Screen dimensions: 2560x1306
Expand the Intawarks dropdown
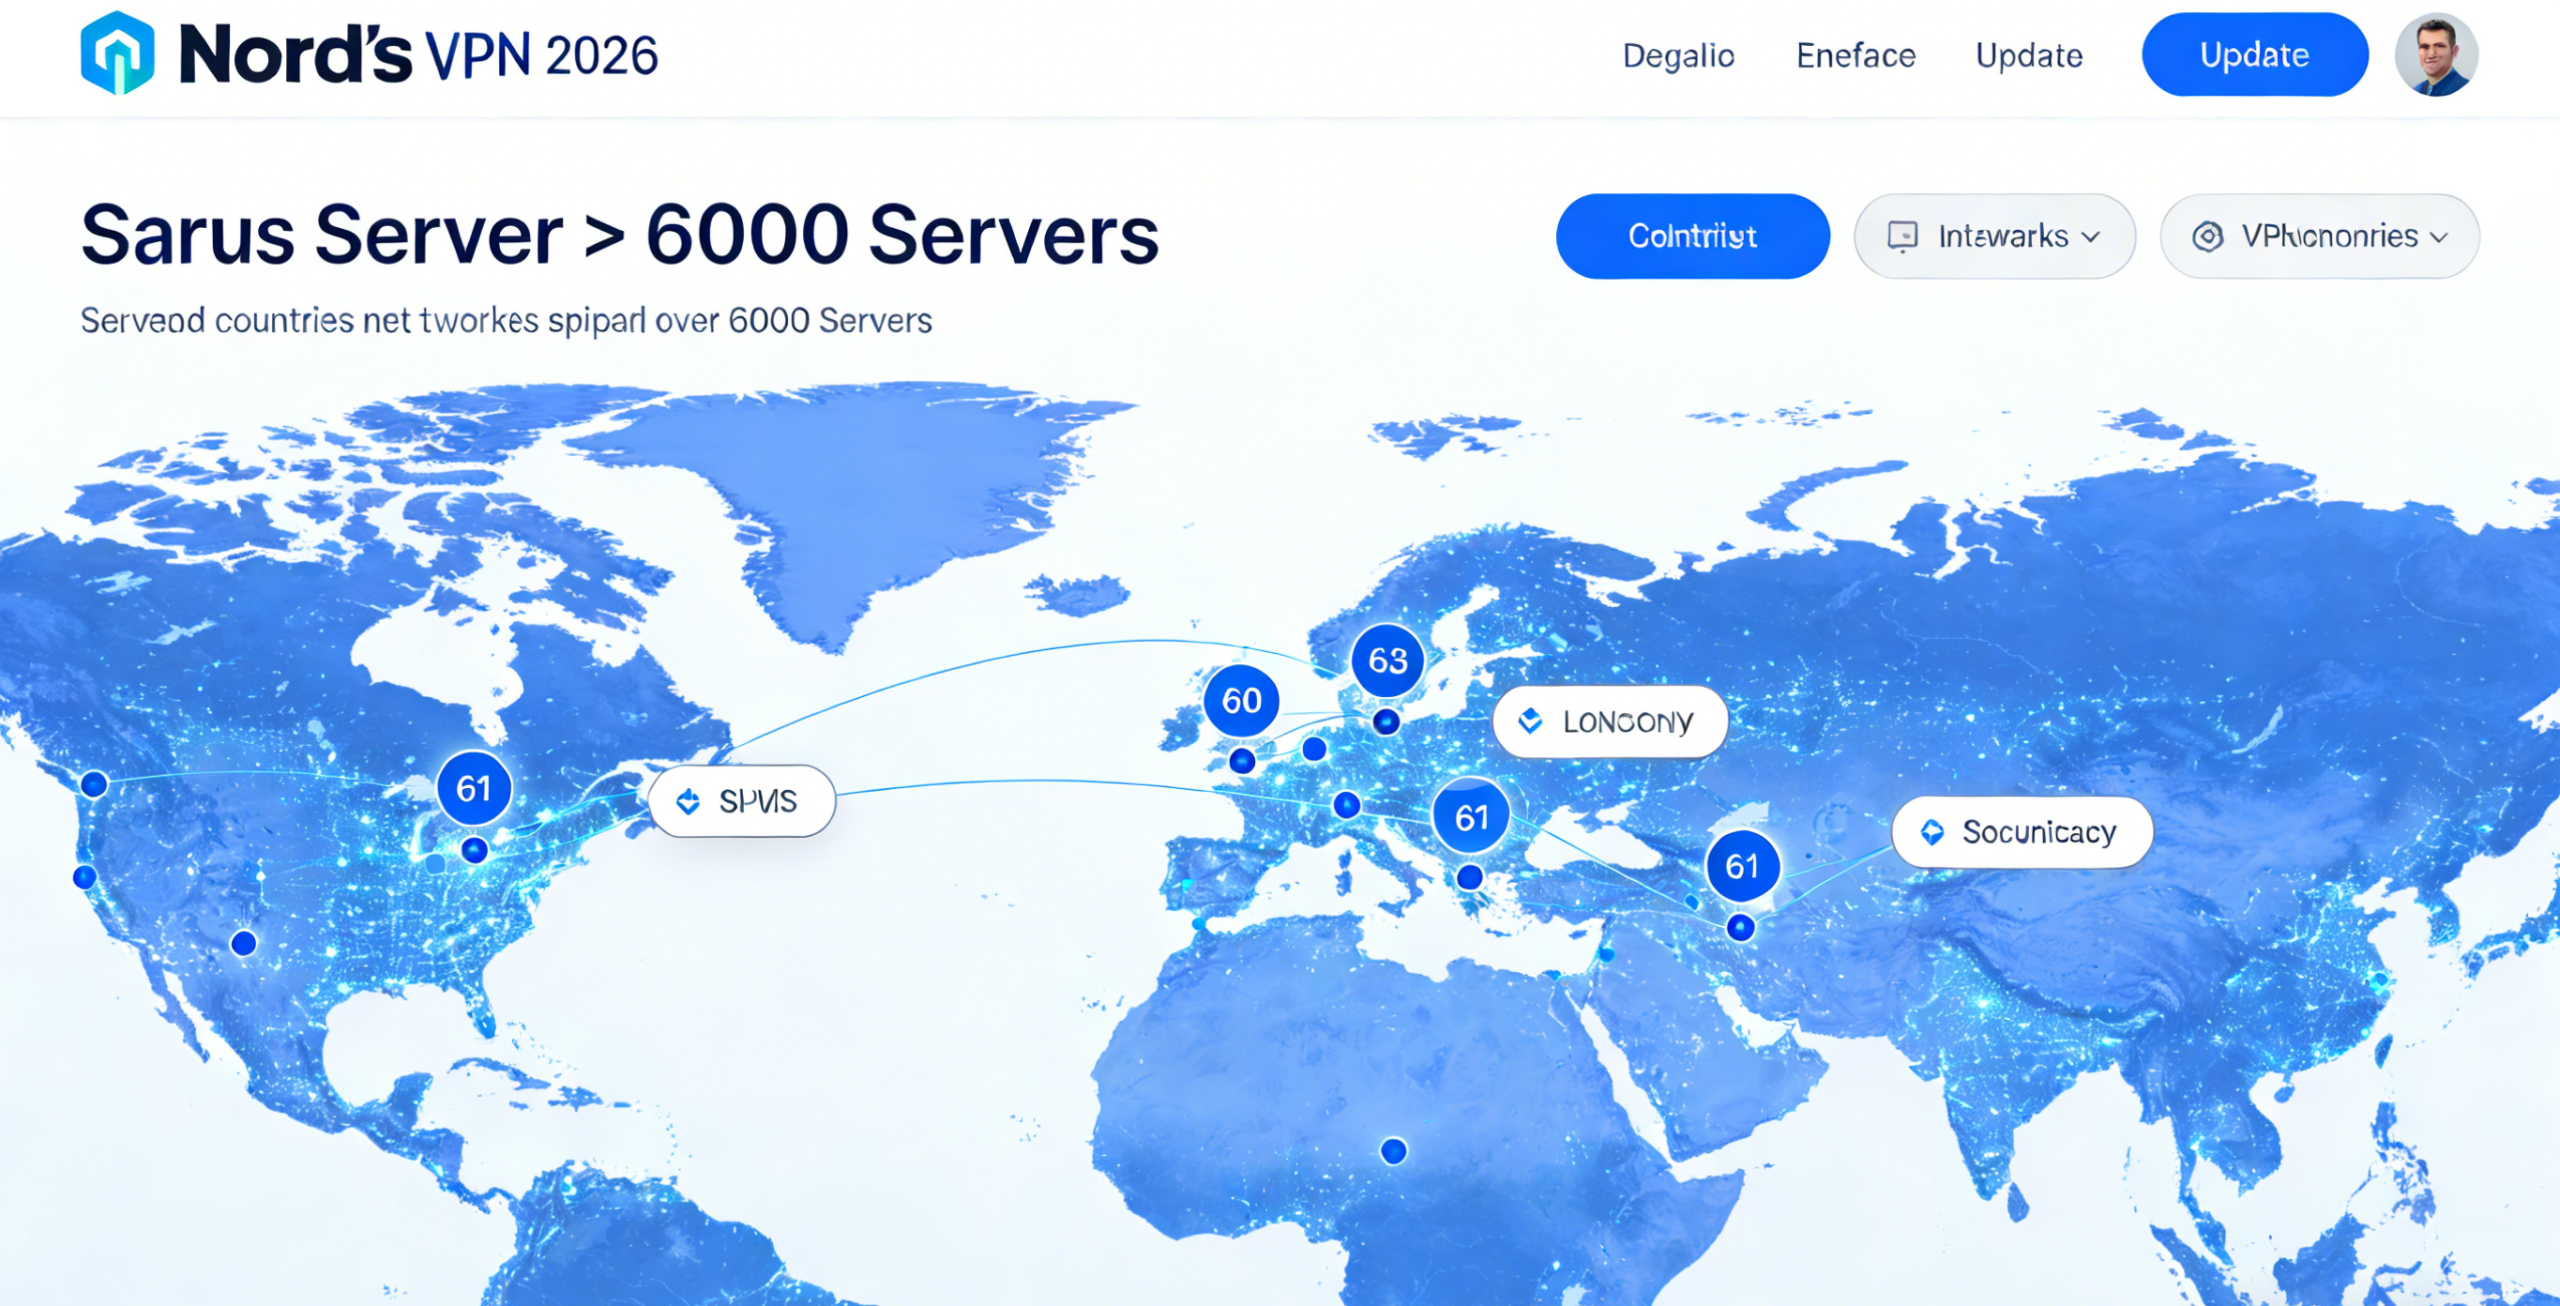point(1994,237)
